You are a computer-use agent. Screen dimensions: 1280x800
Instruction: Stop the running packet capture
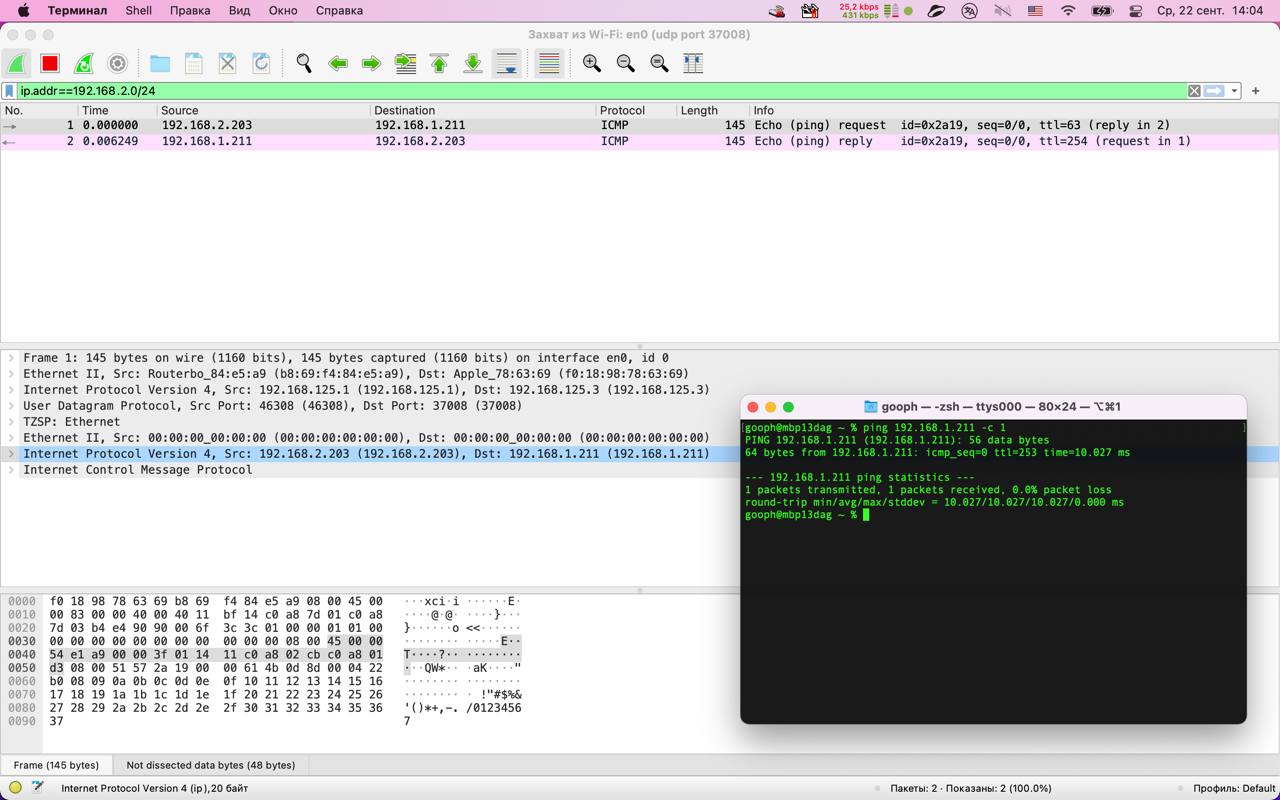[x=50, y=63]
